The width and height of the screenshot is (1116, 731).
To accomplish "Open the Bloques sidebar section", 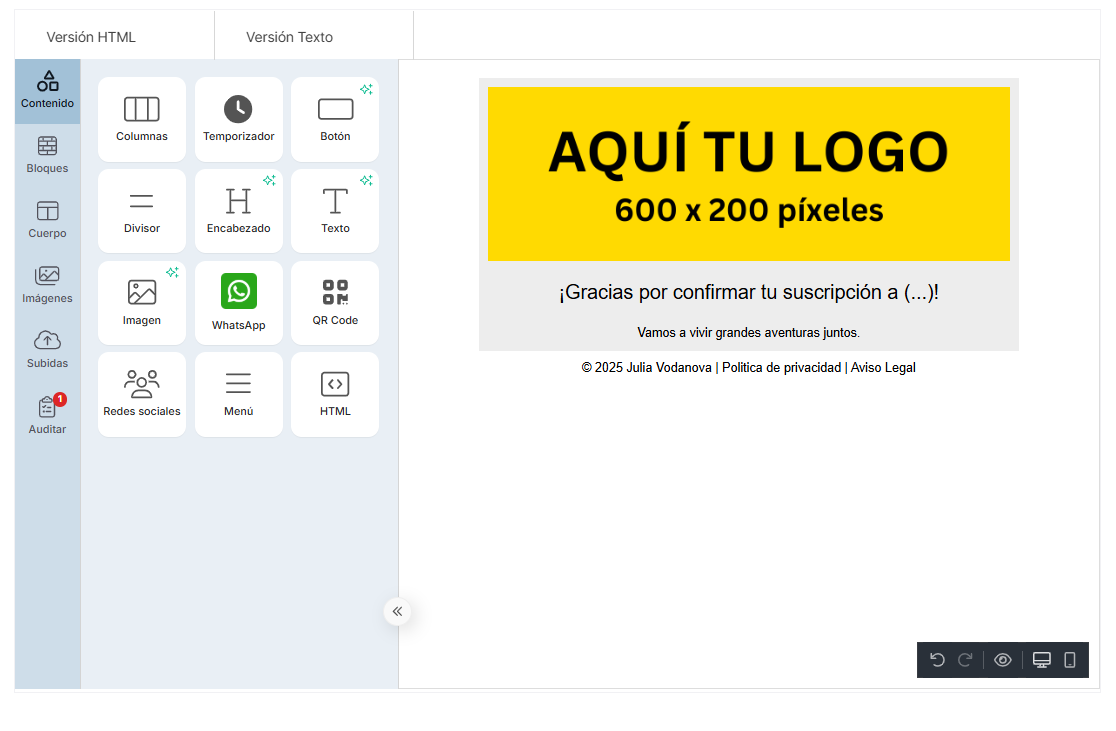I will point(47,154).
